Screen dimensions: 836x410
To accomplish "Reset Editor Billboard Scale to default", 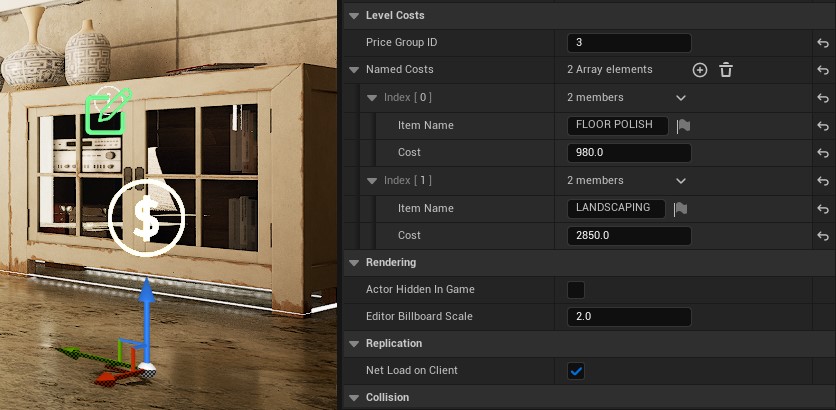I will click(821, 317).
